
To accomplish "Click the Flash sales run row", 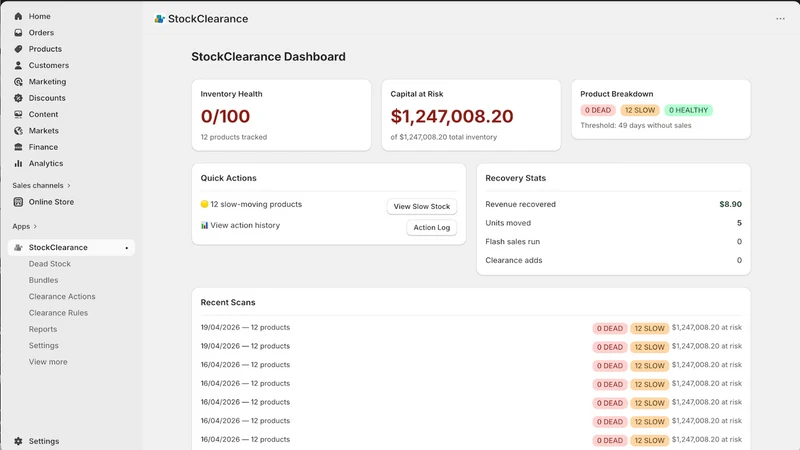I will (613, 242).
